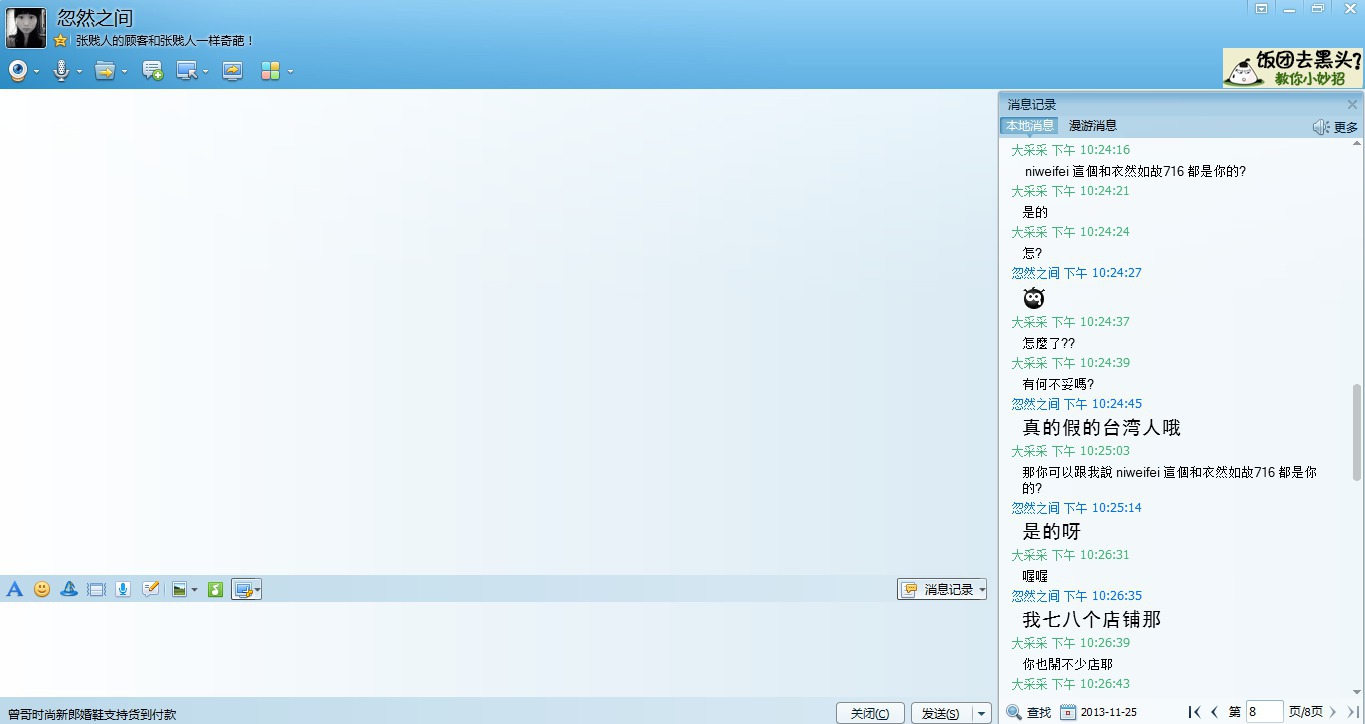Expand the applications dropdown arrow

[290, 72]
